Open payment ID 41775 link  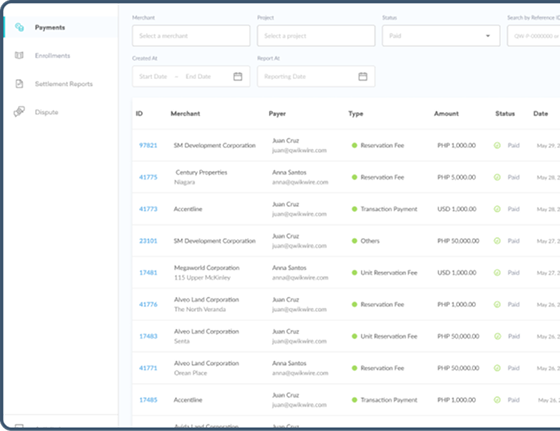tap(148, 177)
